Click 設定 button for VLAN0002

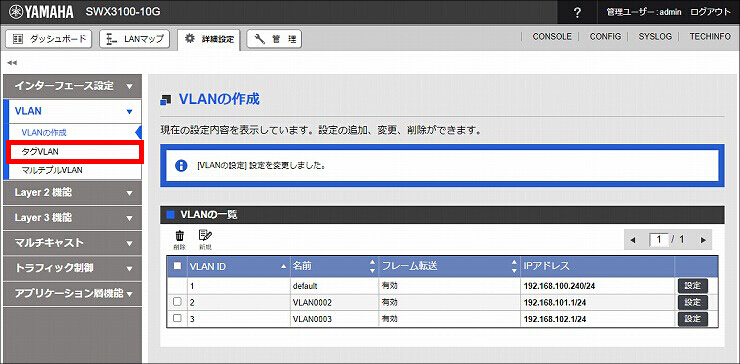point(693,302)
